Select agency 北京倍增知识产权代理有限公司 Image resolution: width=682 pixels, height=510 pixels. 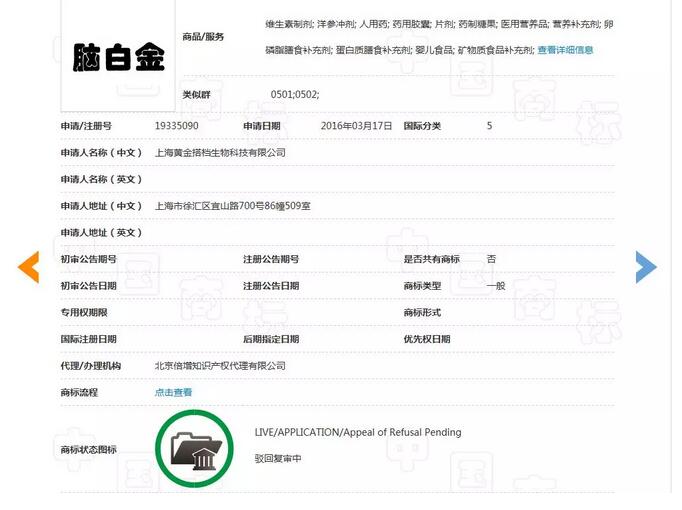(220, 366)
